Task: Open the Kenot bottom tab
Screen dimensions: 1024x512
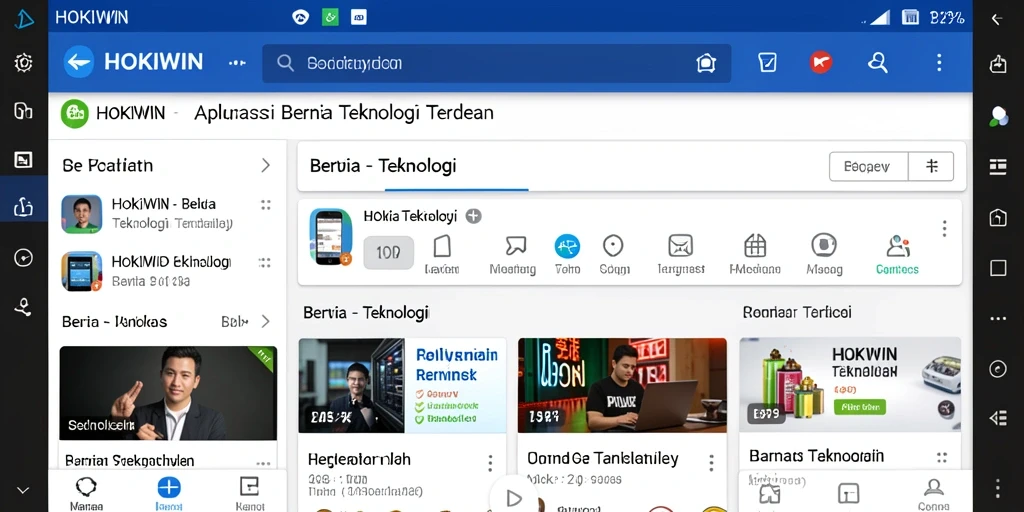Action: [249, 493]
